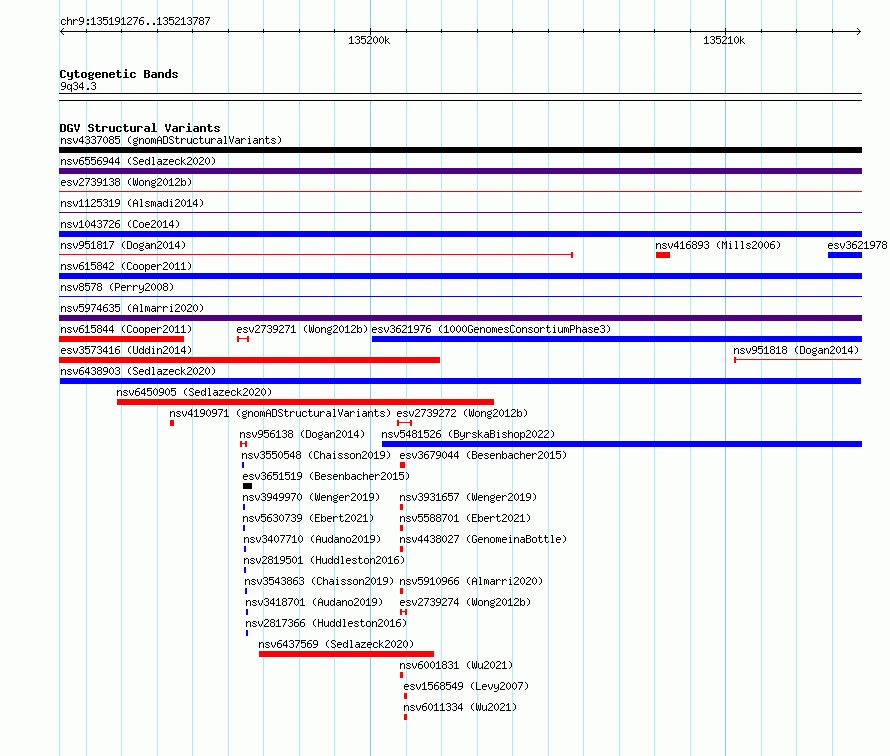Viewport: 890px width, 756px height.
Task: Open the nsv1043726 Coe2014 variant label
Action: tap(120, 224)
